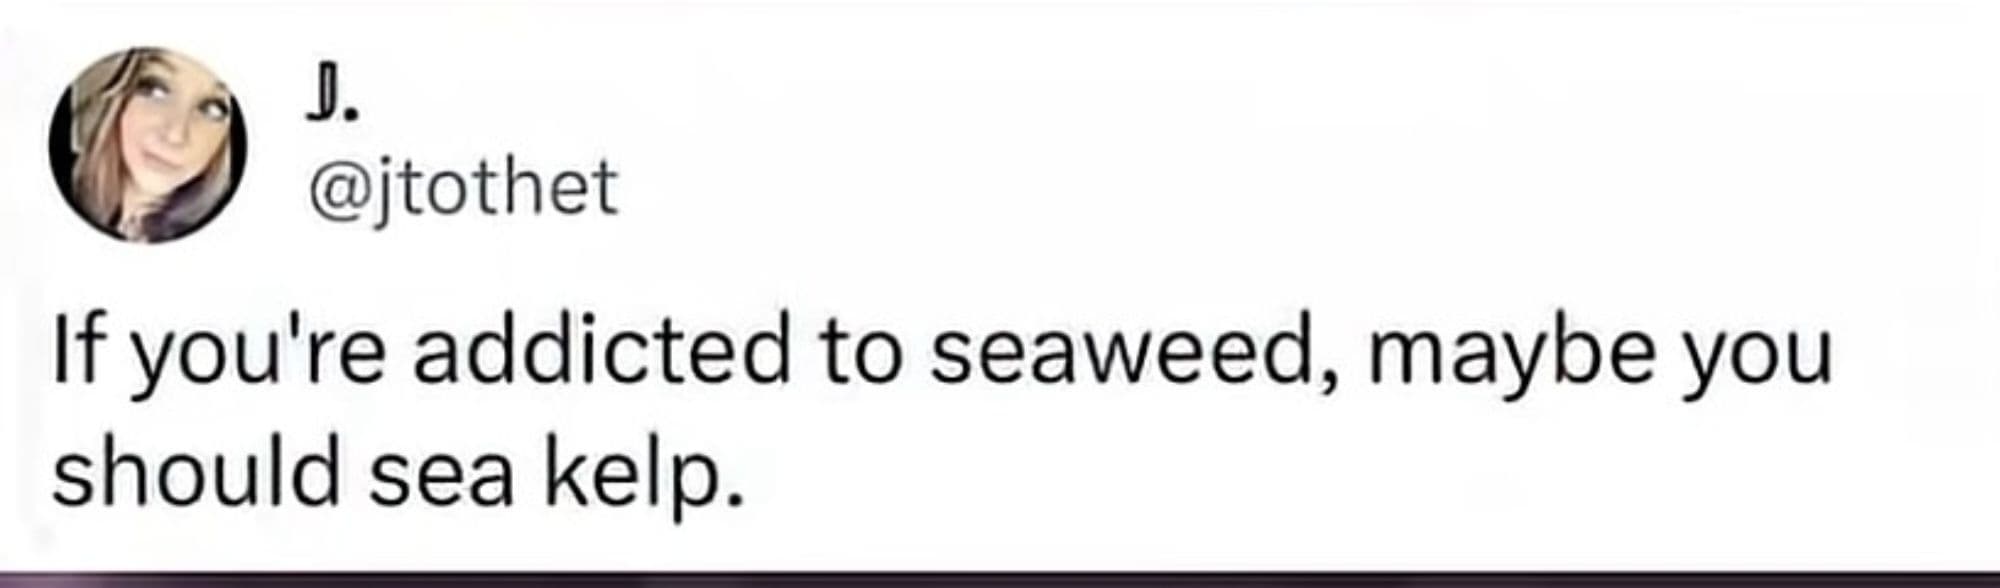The image size is (2000, 588).
Task: Click the comma after "seaweed"
Action: click(1326, 378)
